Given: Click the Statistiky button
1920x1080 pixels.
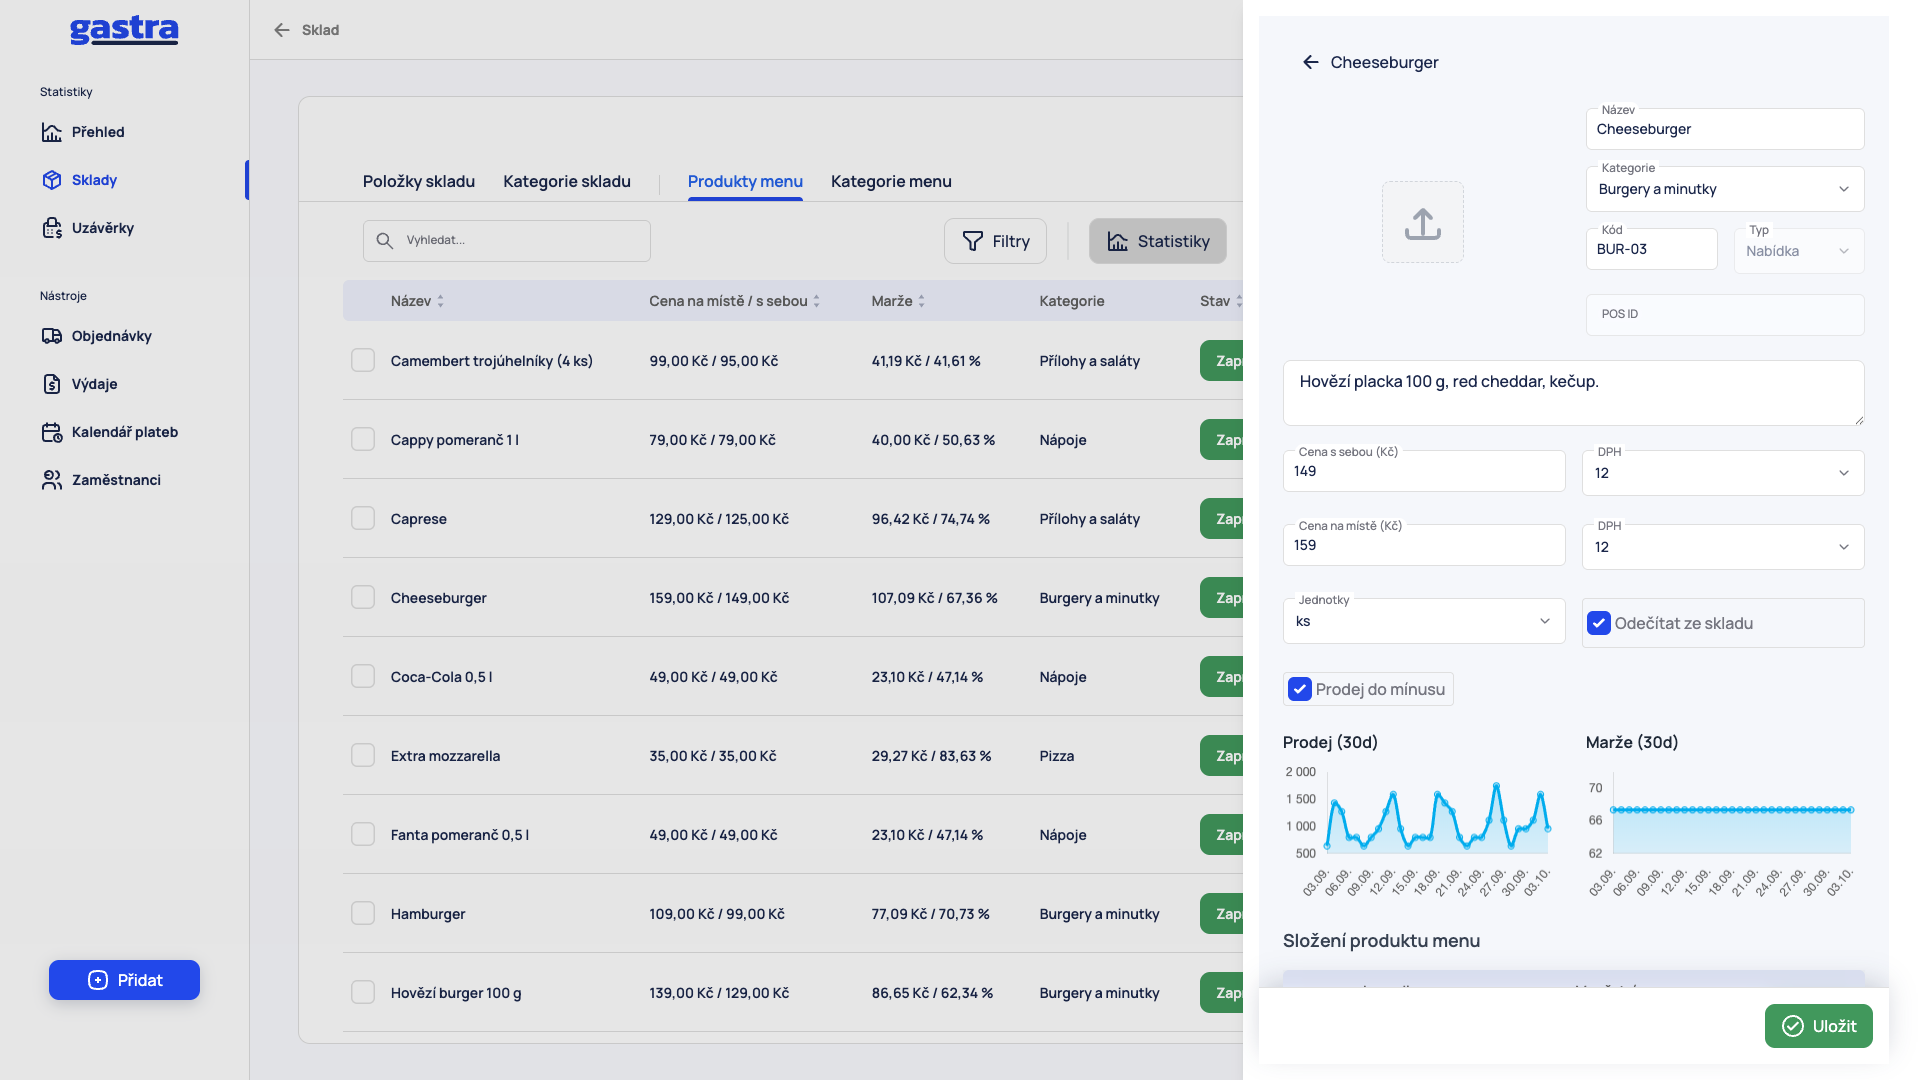Looking at the screenshot, I should [1158, 241].
